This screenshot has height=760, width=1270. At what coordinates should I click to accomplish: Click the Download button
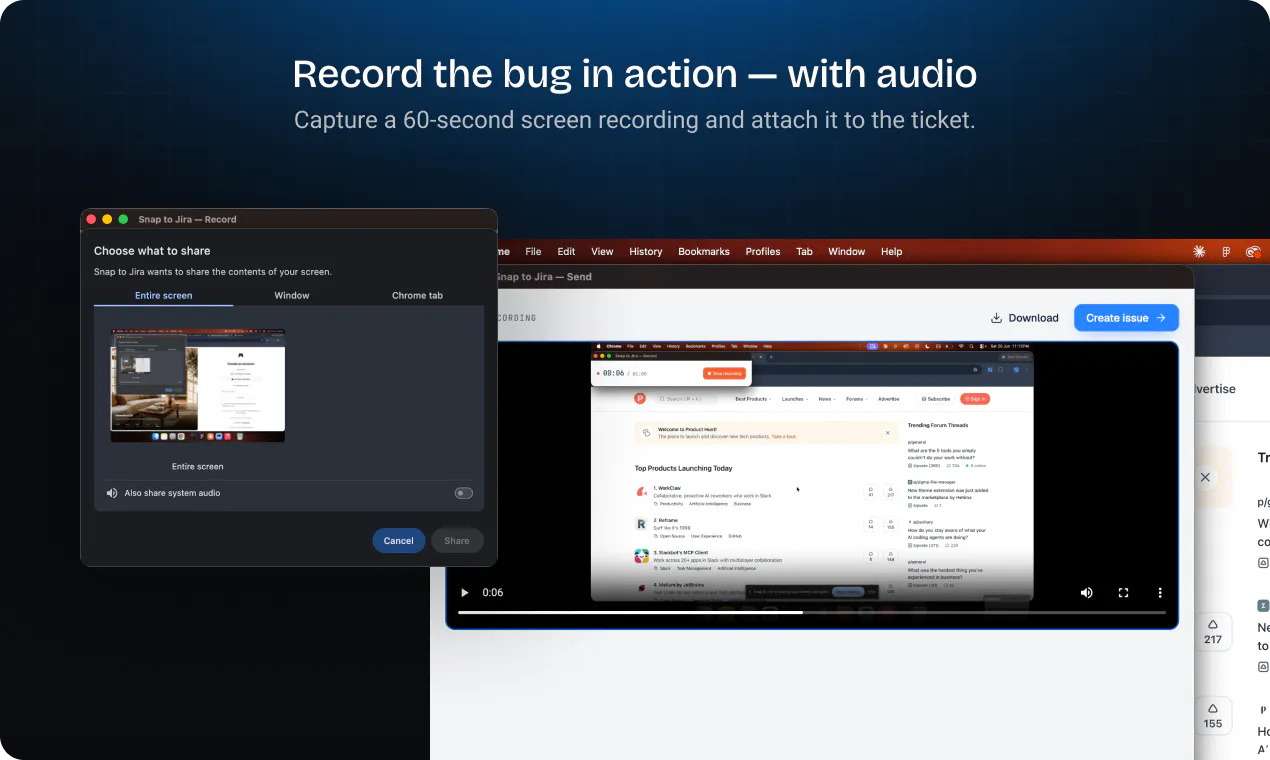point(1024,318)
